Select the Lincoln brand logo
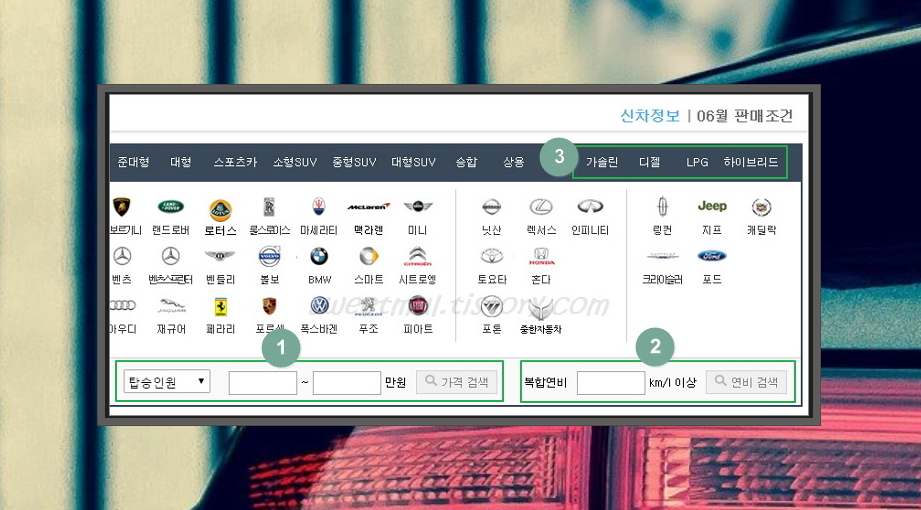Viewport: 921px width, 510px height. (663, 206)
